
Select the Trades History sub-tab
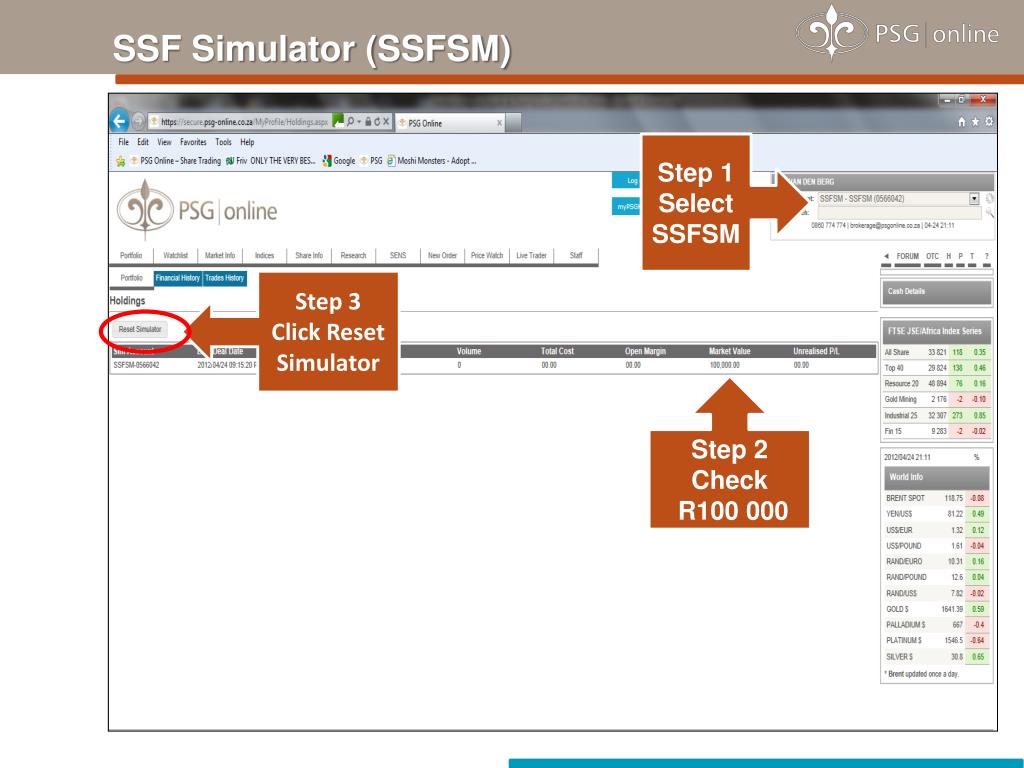[x=225, y=278]
